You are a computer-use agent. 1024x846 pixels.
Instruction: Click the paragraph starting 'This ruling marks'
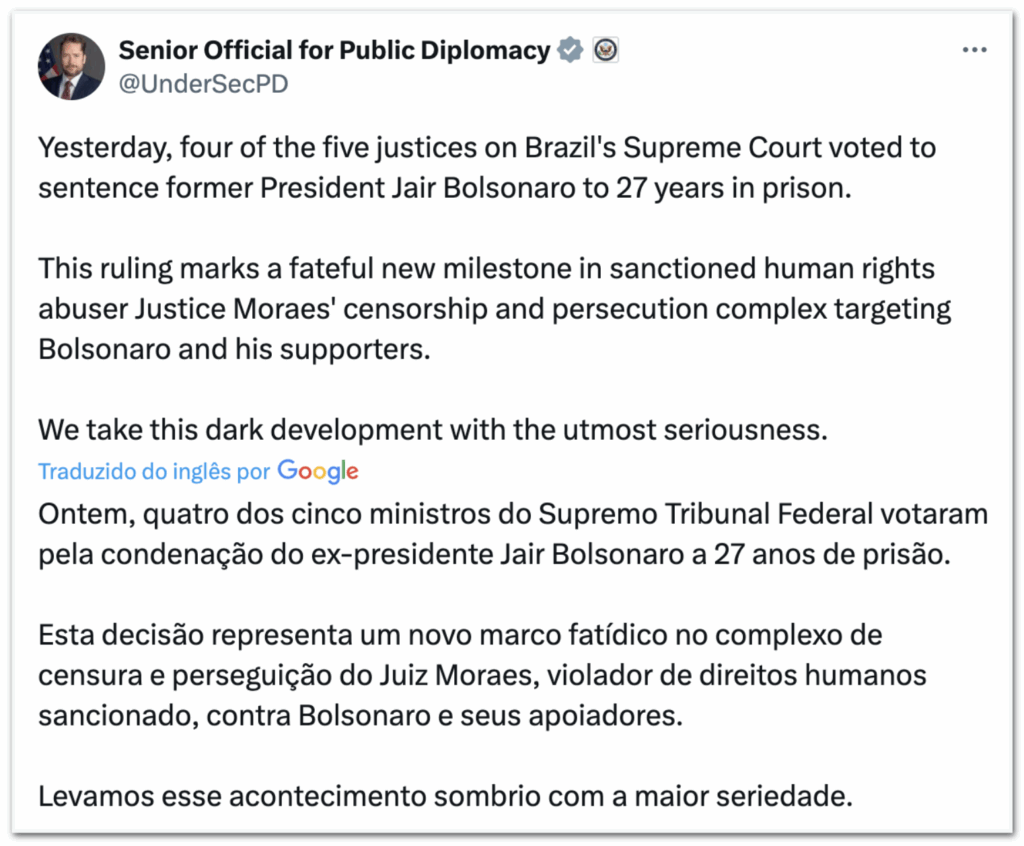[494, 310]
